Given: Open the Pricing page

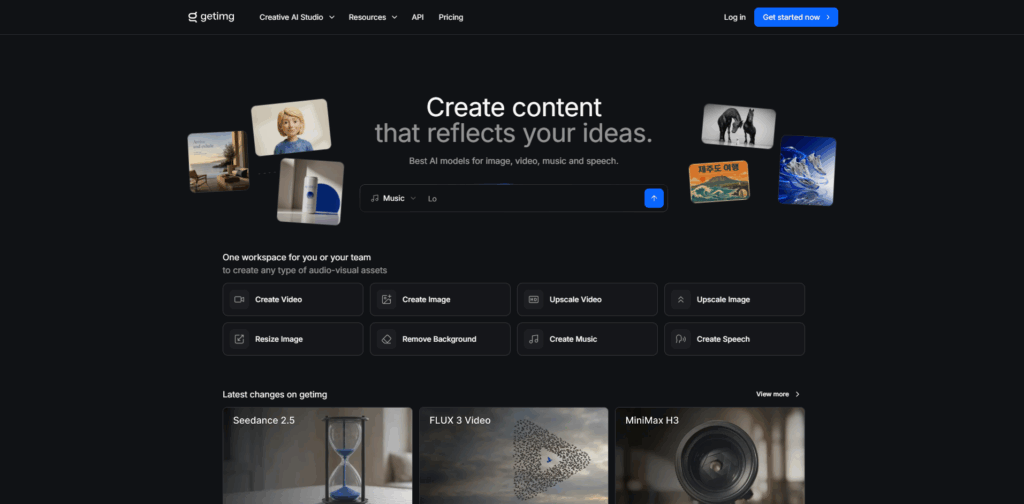Looking at the screenshot, I should (x=451, y=17).
